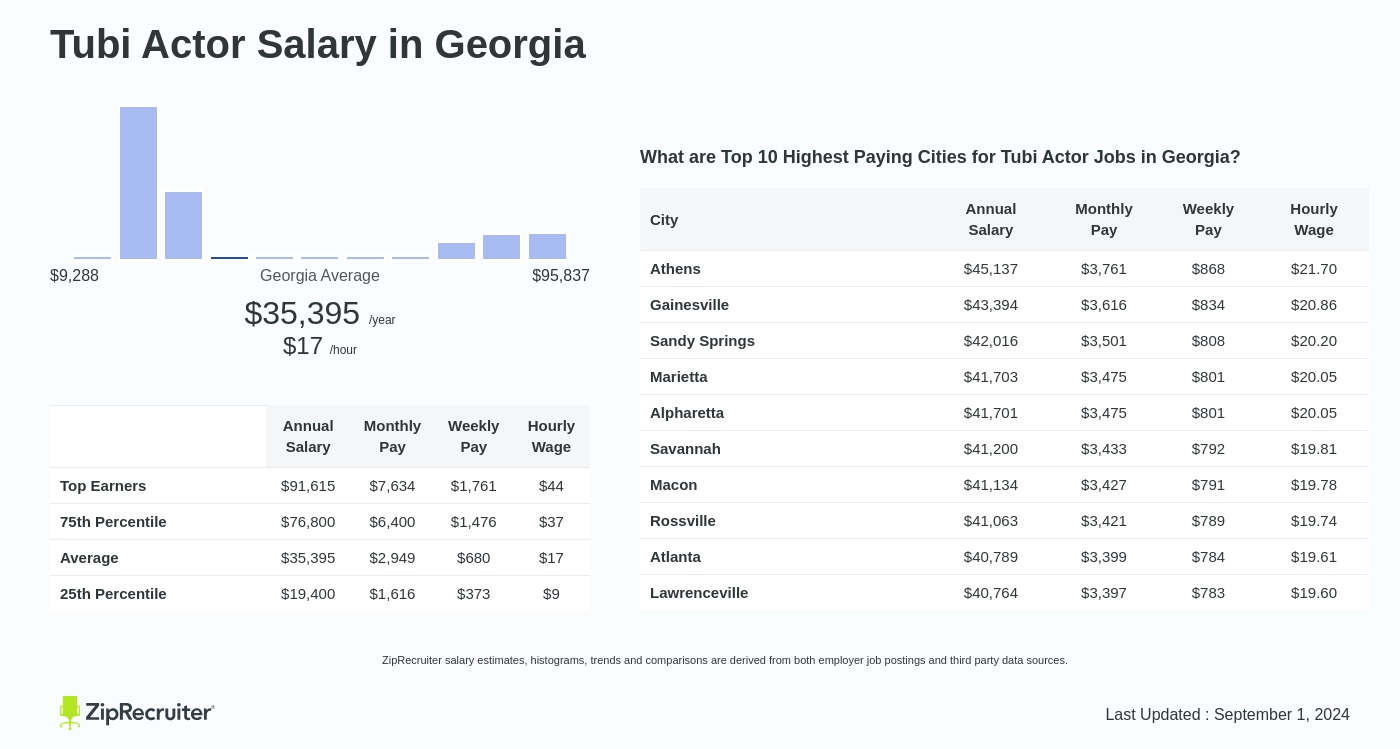Screen dimensions: 1400x749
Task: Click Gainesville monthly pay $3,616
Action: (x=1104, y=304)
